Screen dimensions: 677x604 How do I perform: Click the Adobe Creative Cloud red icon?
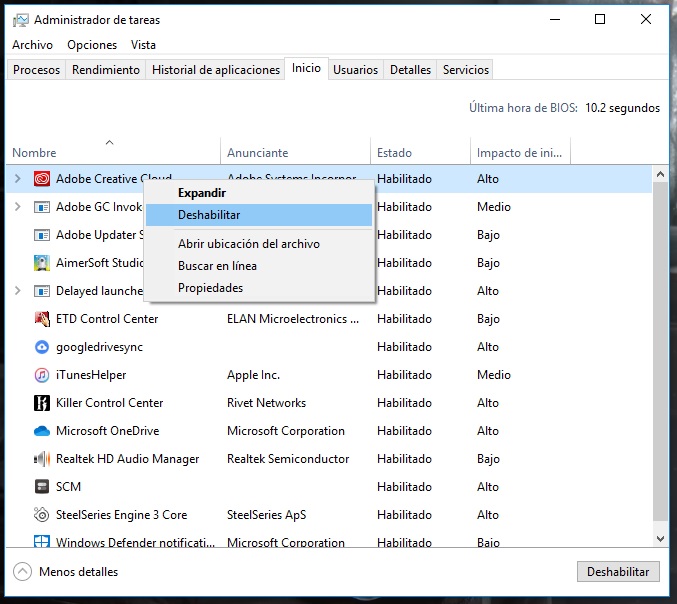point(42,178)
